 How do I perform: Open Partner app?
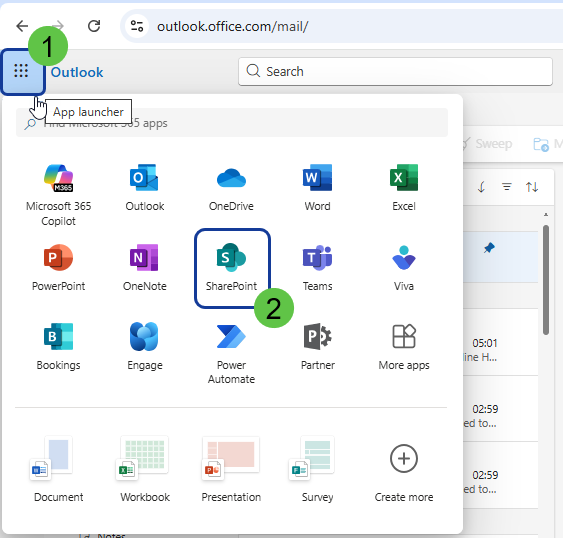click(317, 346)
